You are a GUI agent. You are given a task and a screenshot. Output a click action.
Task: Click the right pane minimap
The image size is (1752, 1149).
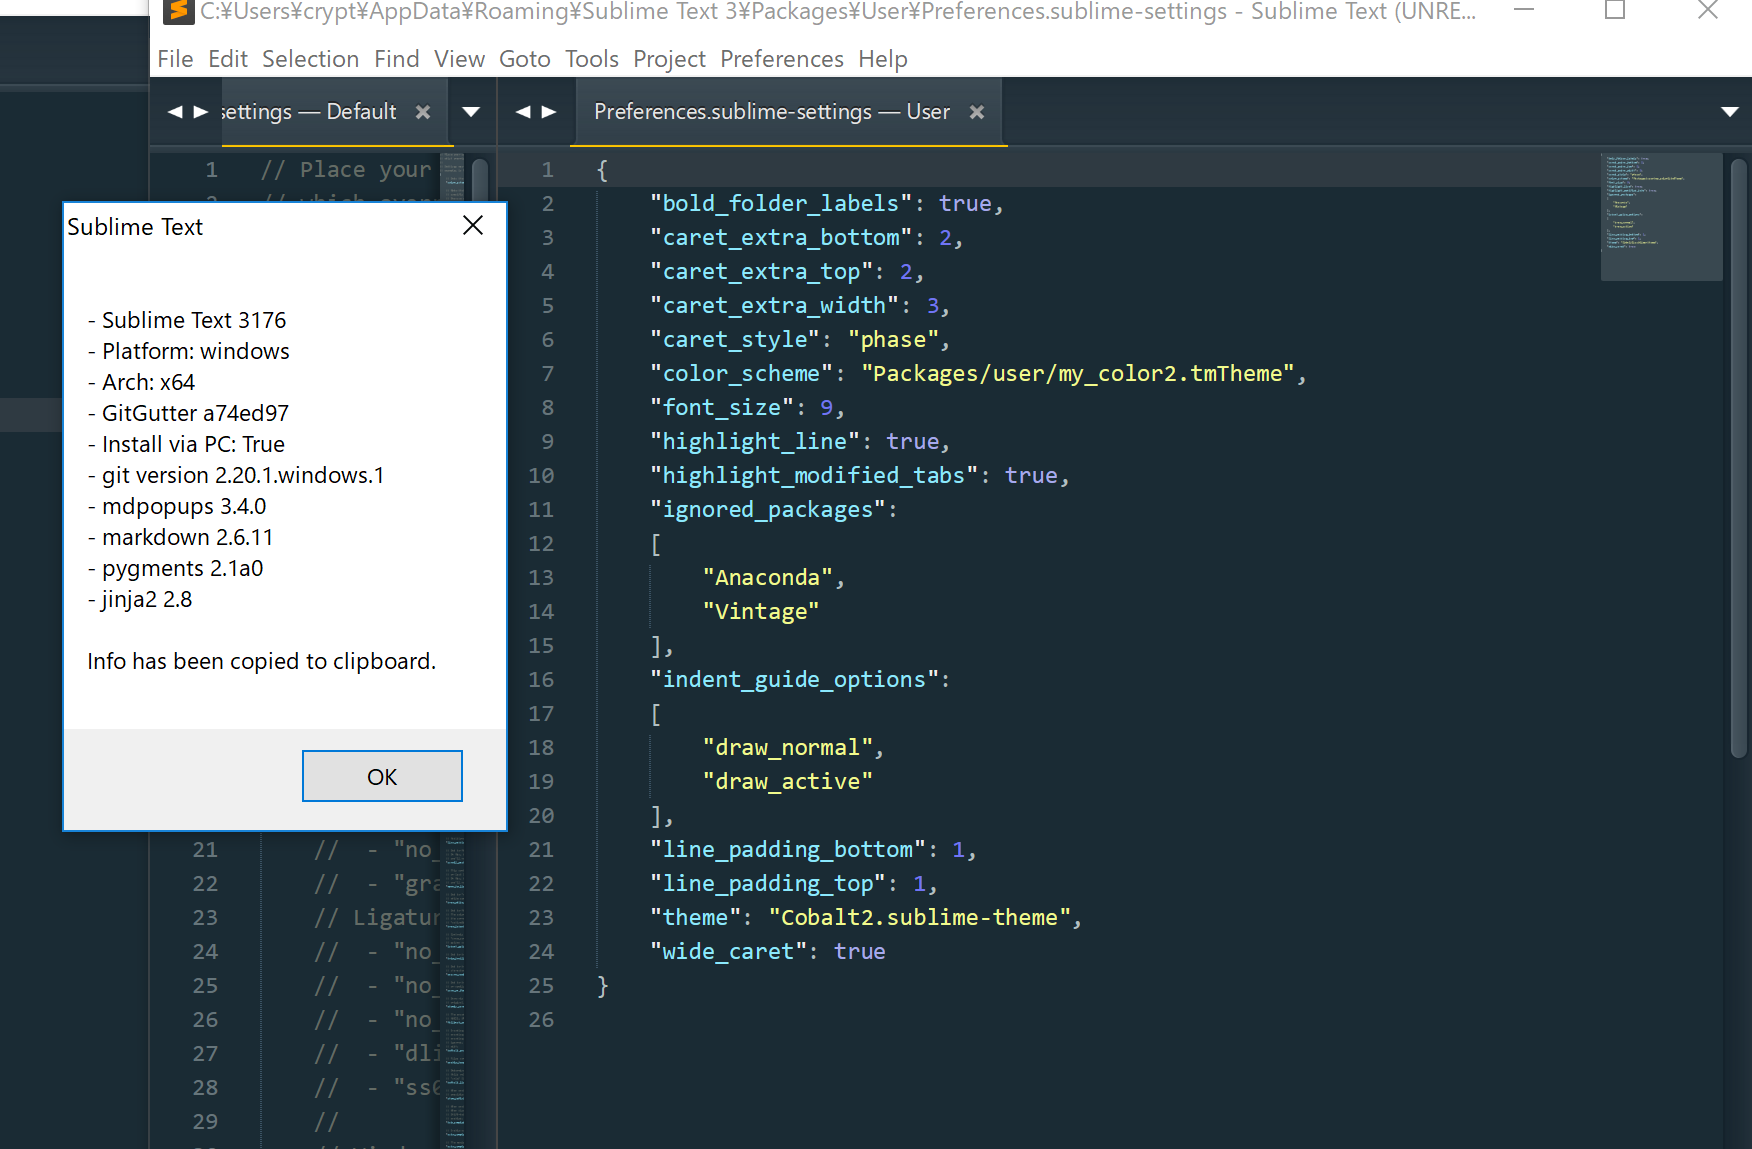tap(1661, 216)
